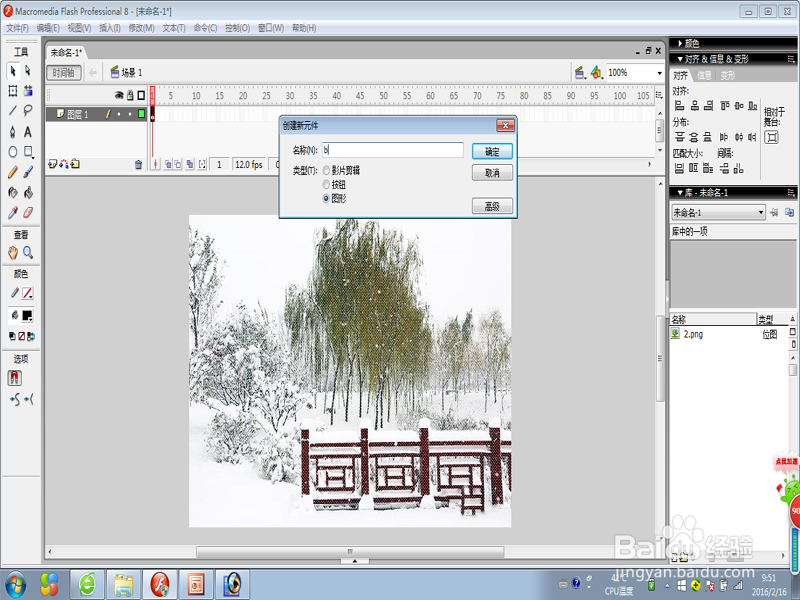Open the 100% zoom dropdown
Viewport: 800px width, 600px height.
659,73
